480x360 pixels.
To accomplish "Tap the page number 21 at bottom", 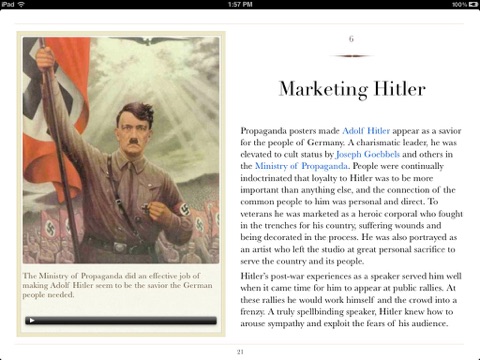I will coord(240,351).
